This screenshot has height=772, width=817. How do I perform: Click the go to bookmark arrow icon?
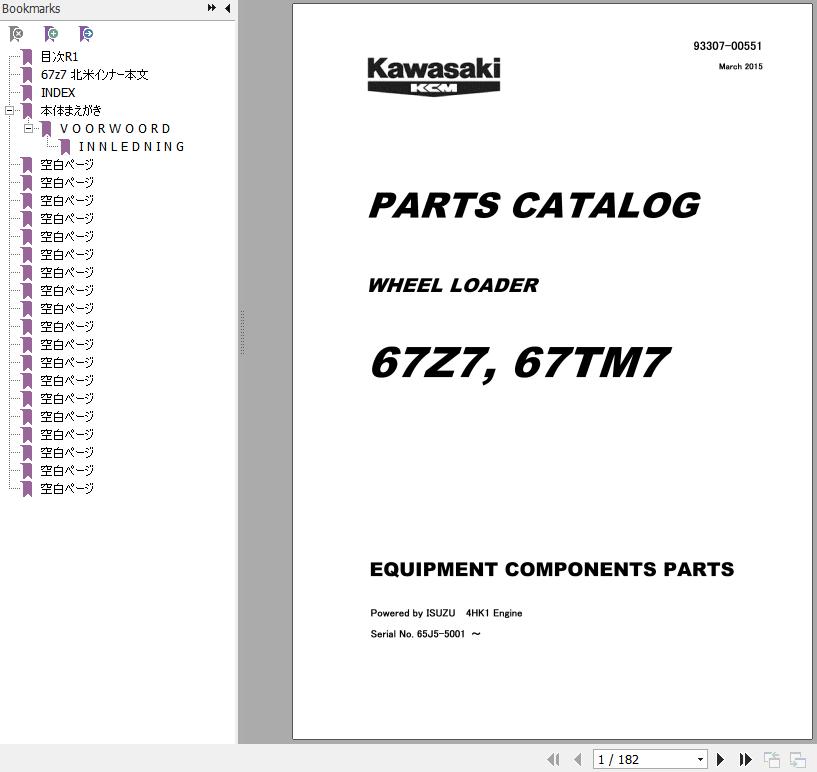pos(86,34)
